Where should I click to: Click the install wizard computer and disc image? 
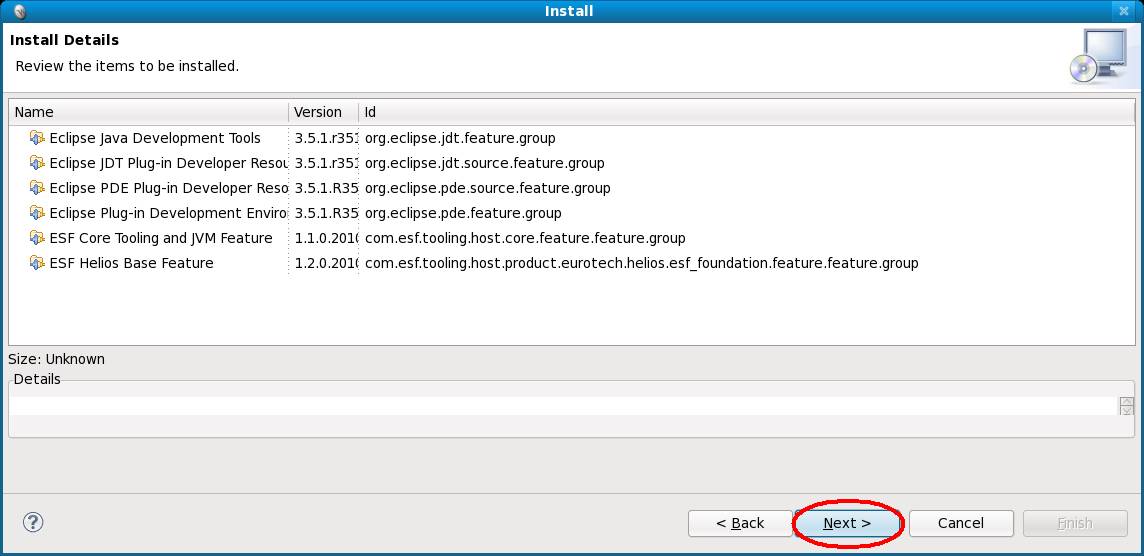[x=1098, y=56]
